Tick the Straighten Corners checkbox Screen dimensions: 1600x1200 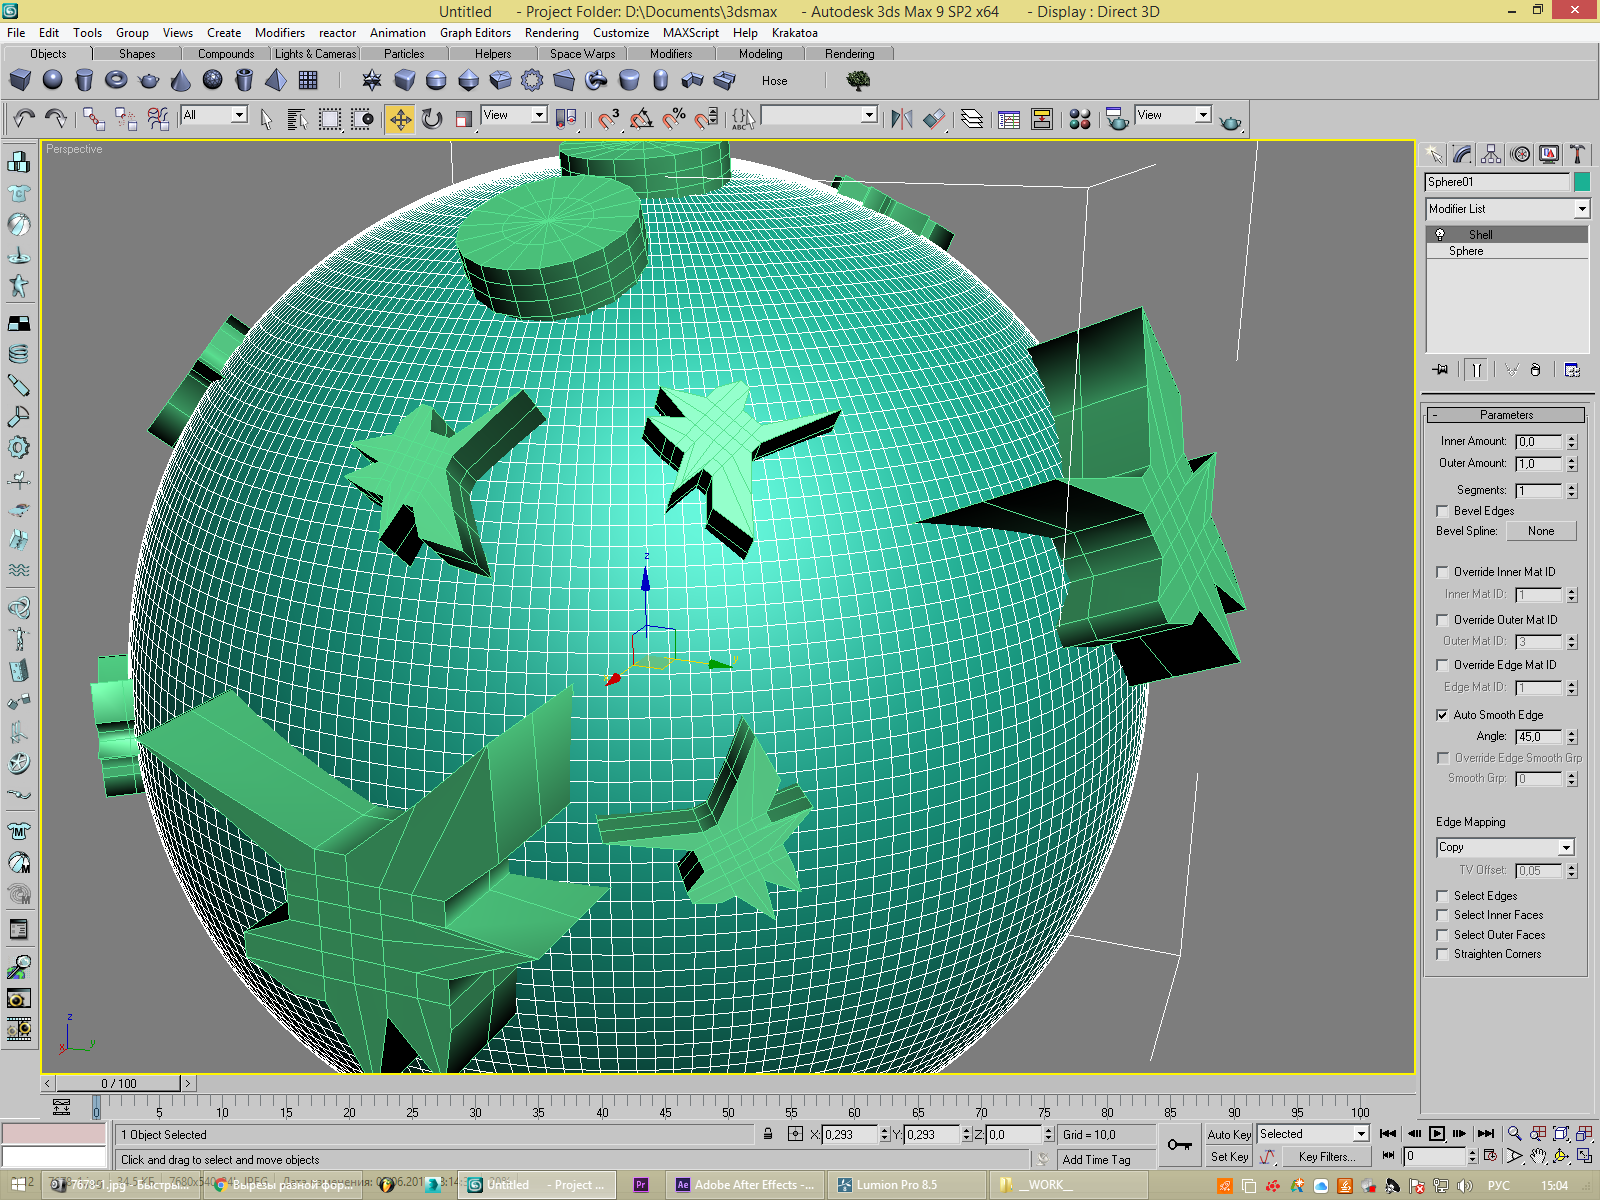[x=1442, y=954]
